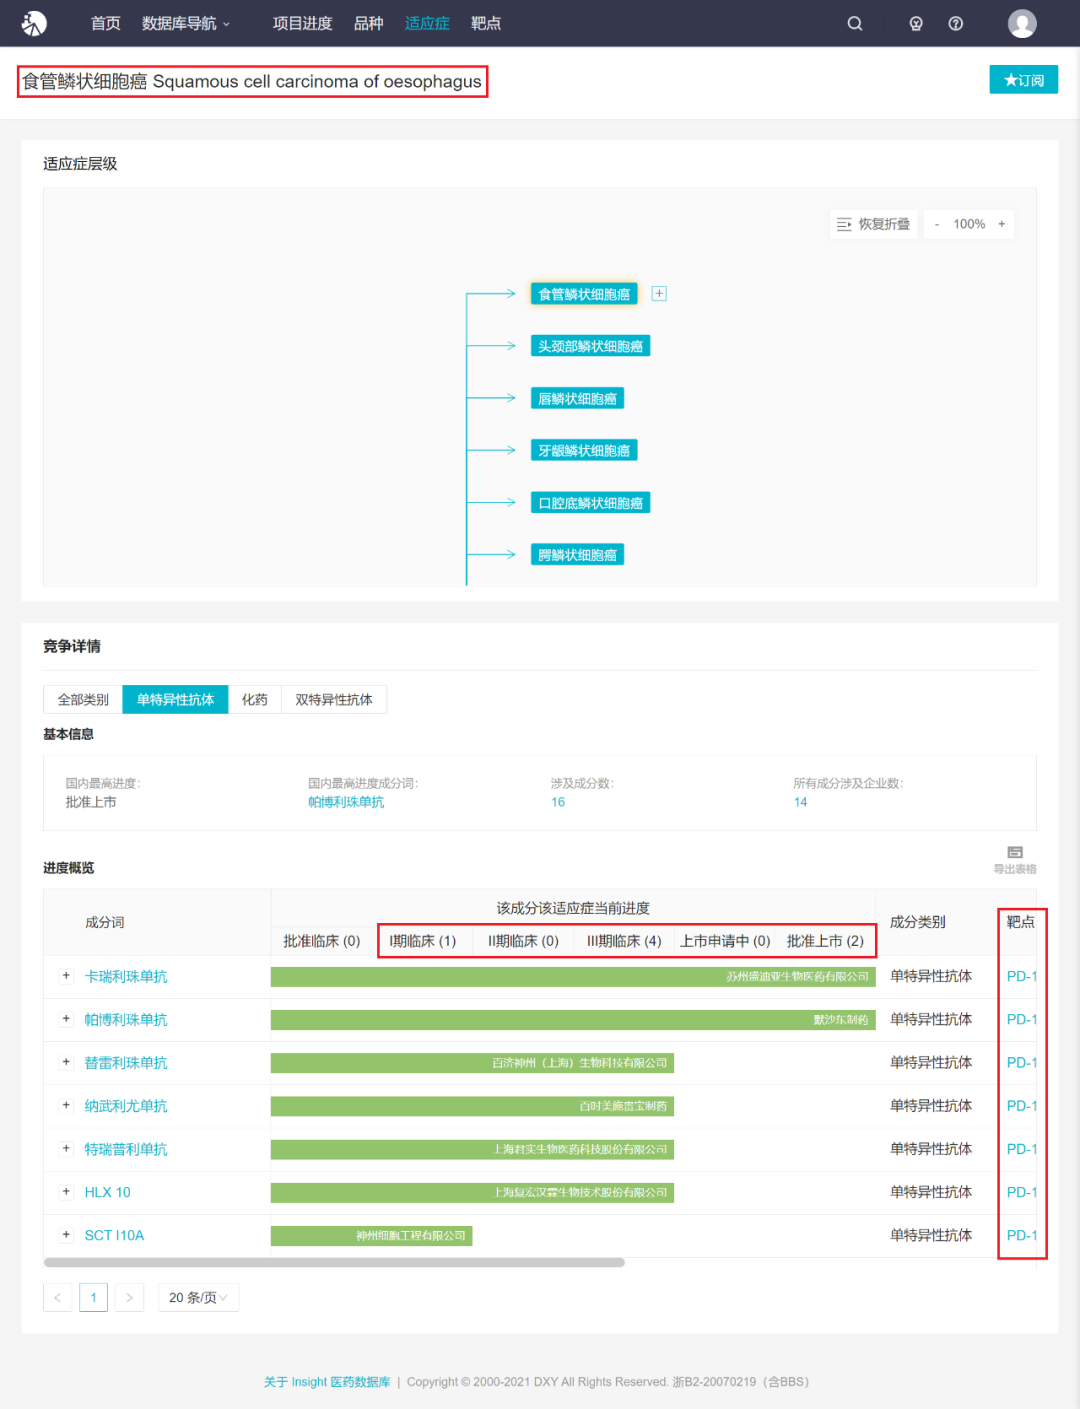Open 适应症 in the navigation bar

click(x=427, y=23)
